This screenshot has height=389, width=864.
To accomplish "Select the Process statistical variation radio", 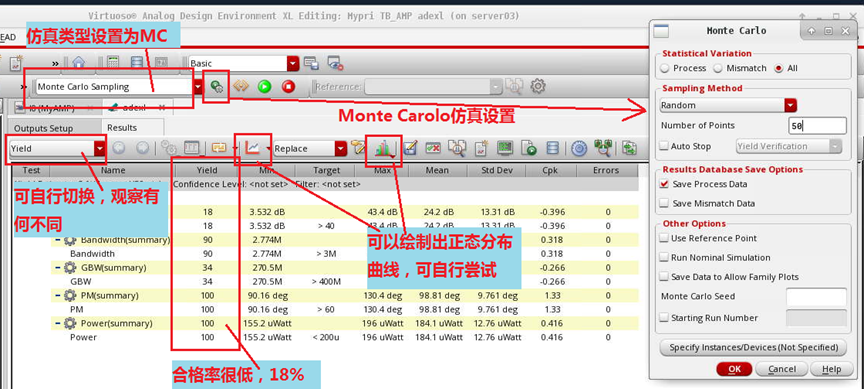I will [x=665, y=68].
